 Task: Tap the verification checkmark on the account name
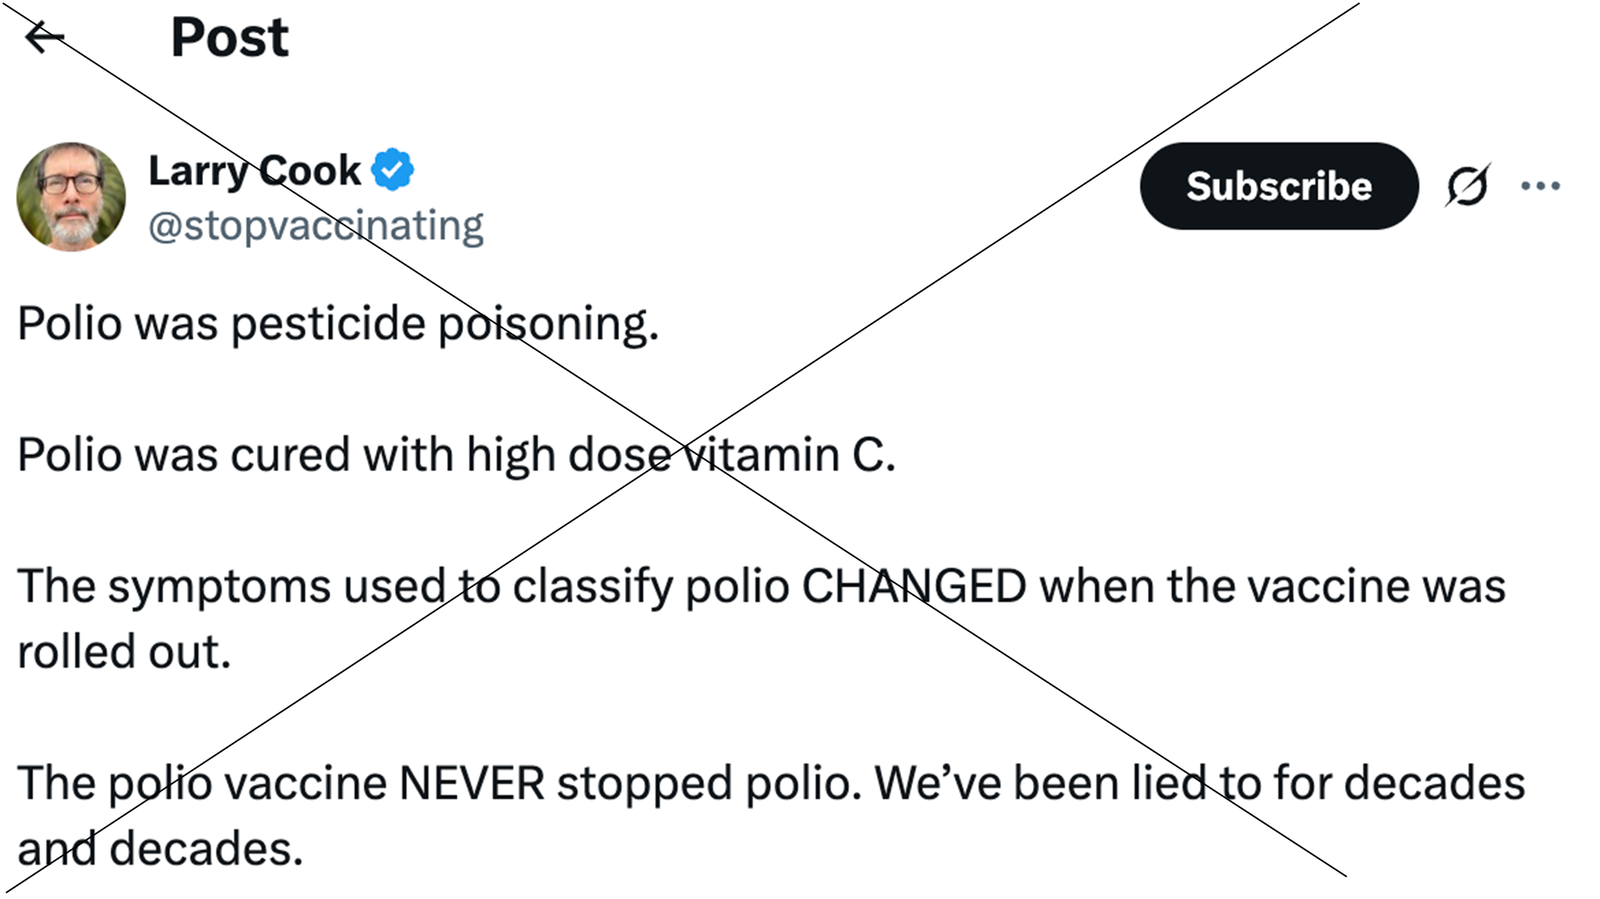click(x=392, y=168)
